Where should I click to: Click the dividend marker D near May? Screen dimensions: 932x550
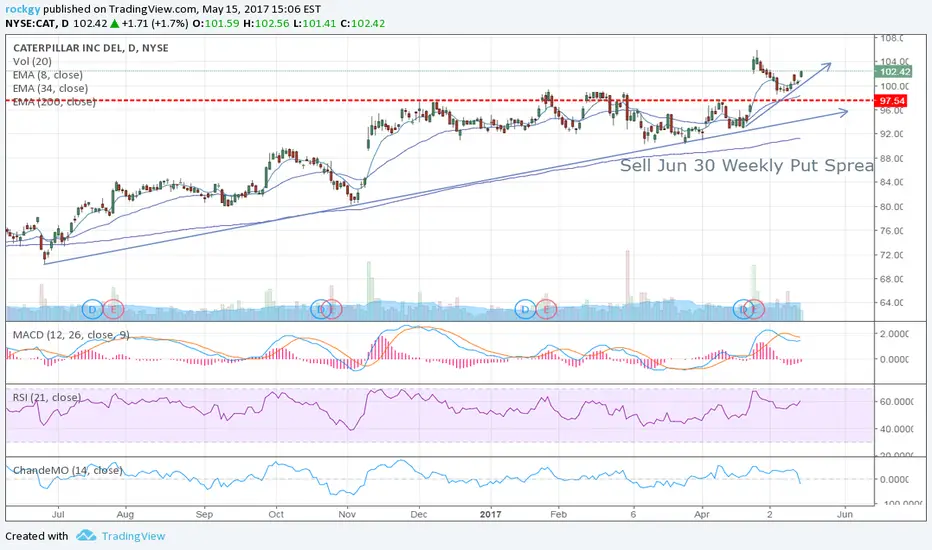[x=742, y=309]
